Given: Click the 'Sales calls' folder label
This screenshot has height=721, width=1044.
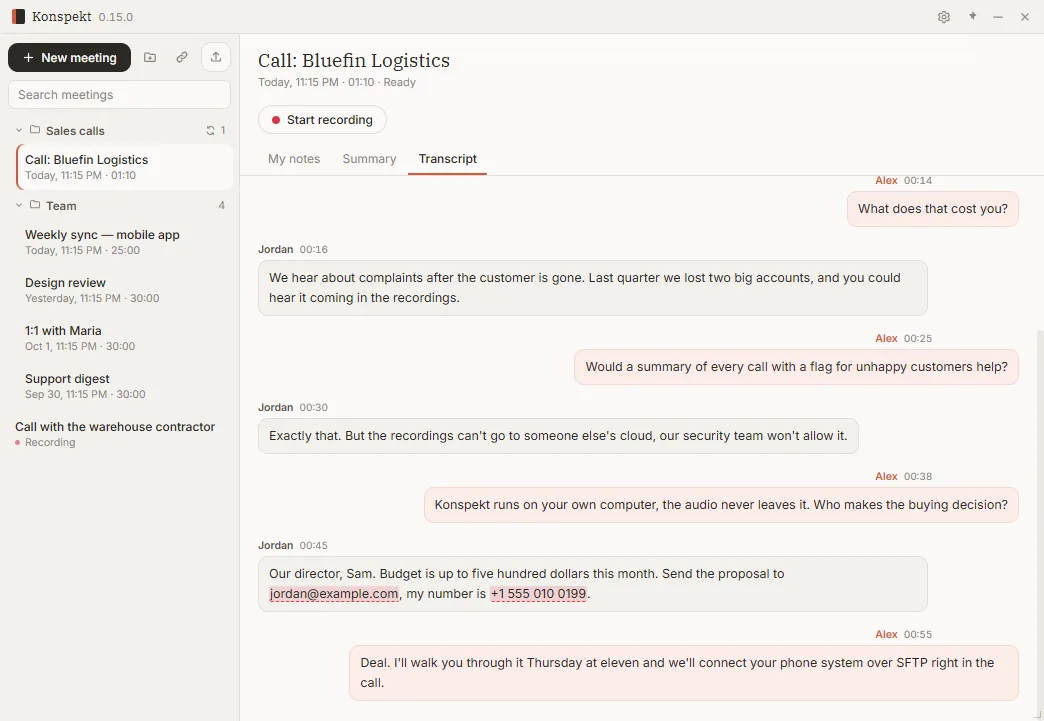Looking at the screenshot, I should click(x=75, y=130).
